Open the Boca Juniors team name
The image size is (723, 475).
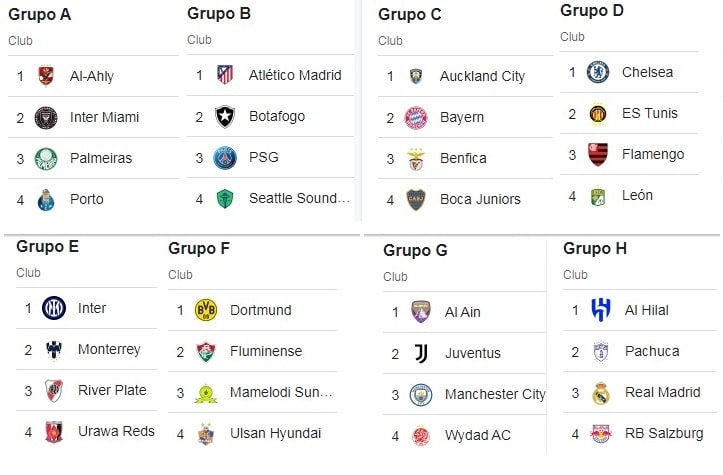[480, 199]
